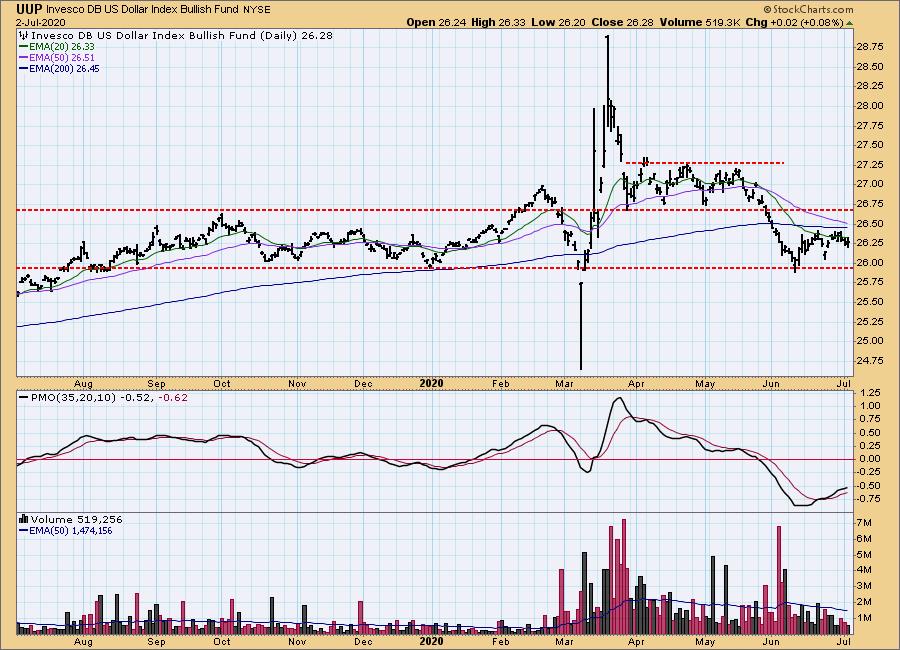Click the red PMO signal value -0.62

click(x=173, y=397)
